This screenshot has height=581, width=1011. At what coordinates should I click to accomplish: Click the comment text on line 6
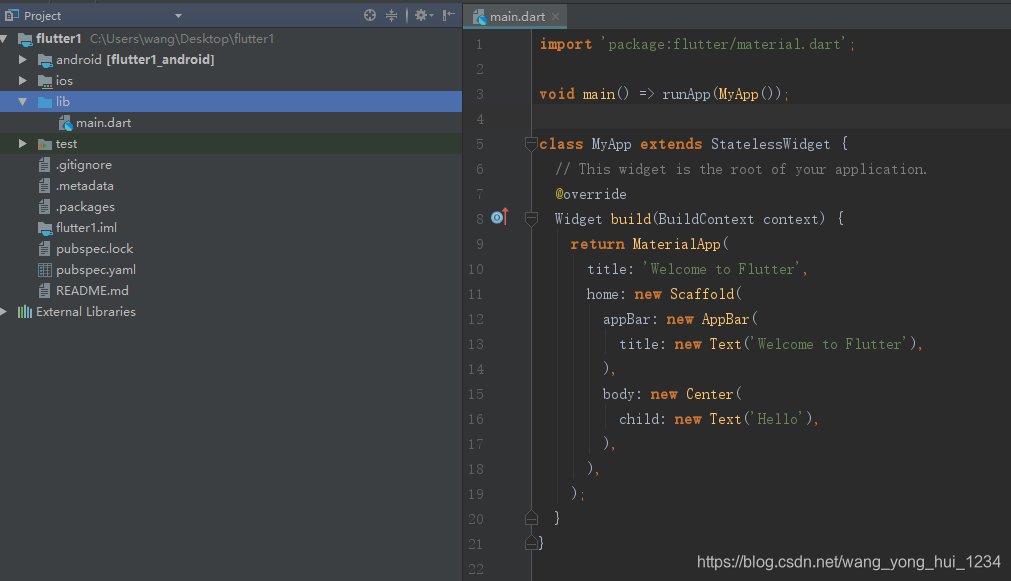[x=741, y=169]
